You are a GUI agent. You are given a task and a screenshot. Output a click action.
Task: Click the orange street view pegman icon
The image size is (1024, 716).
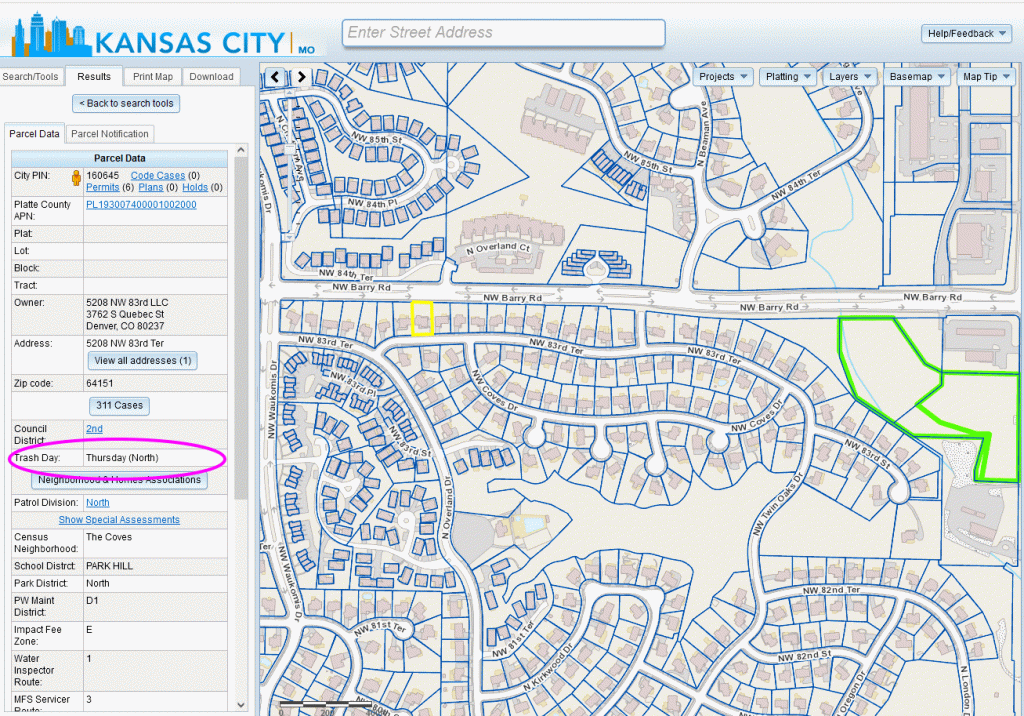tap(75, 178)
